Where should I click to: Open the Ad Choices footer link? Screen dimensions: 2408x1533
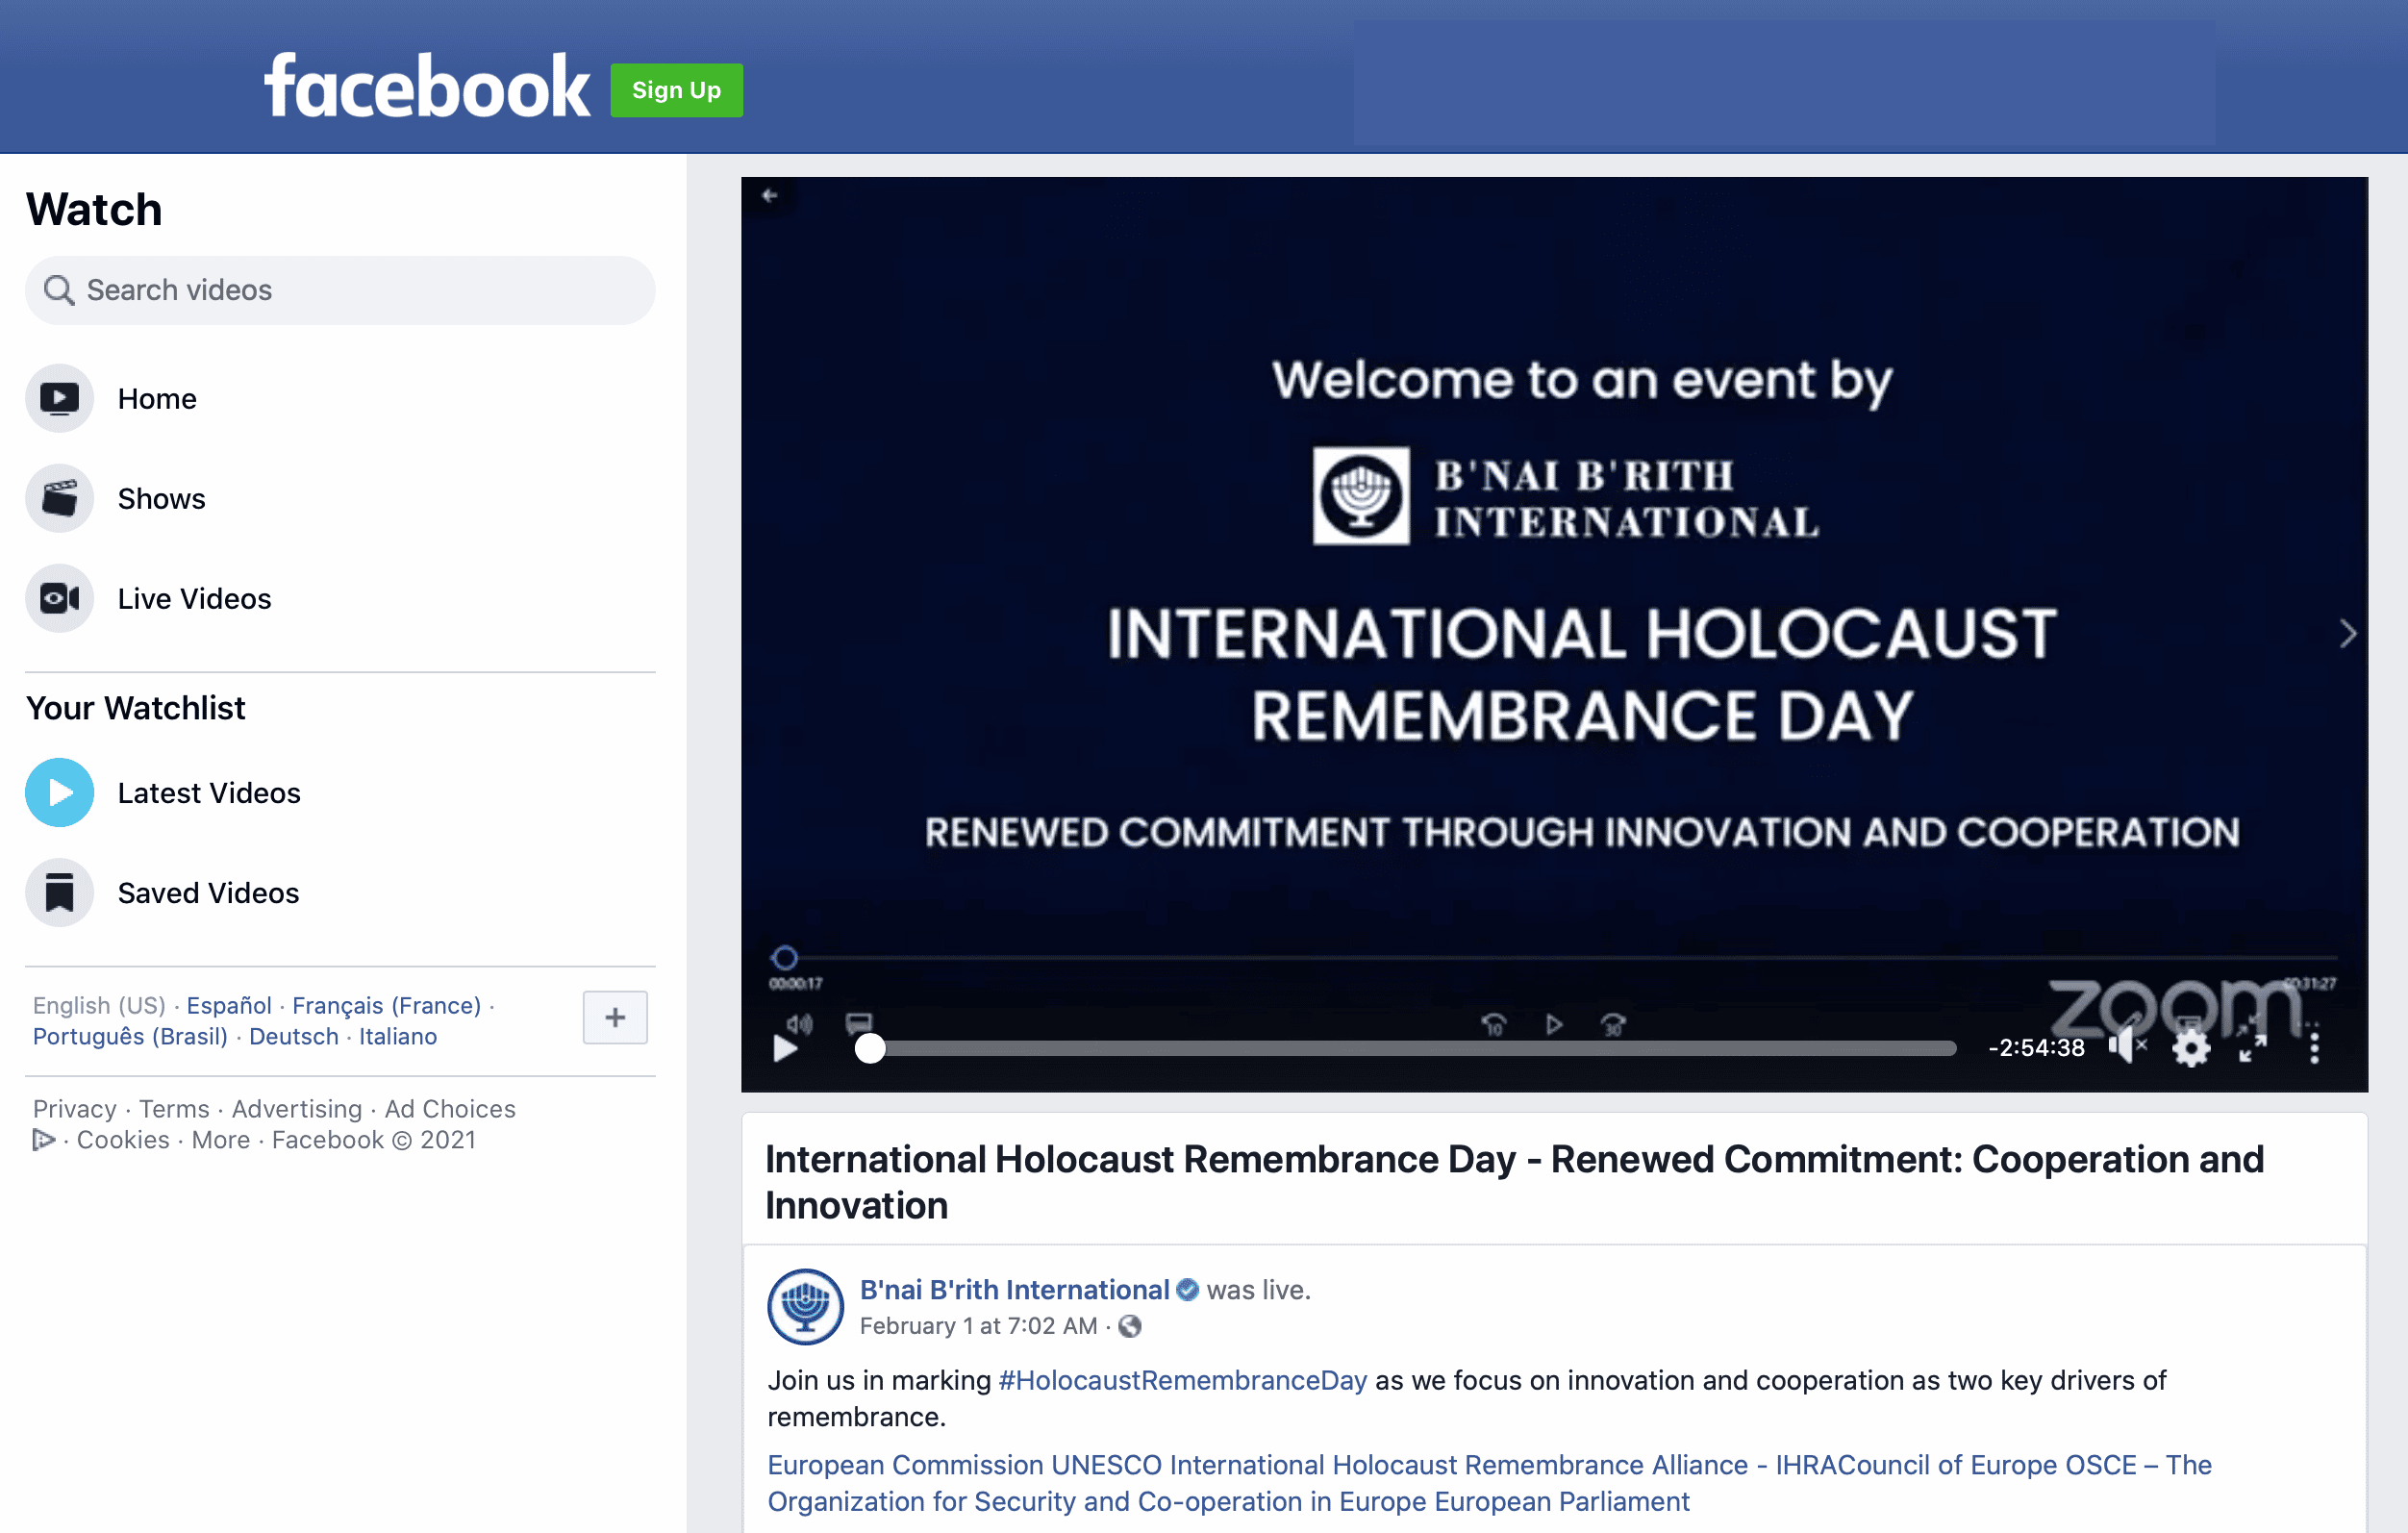click(x=450, y=1109)
